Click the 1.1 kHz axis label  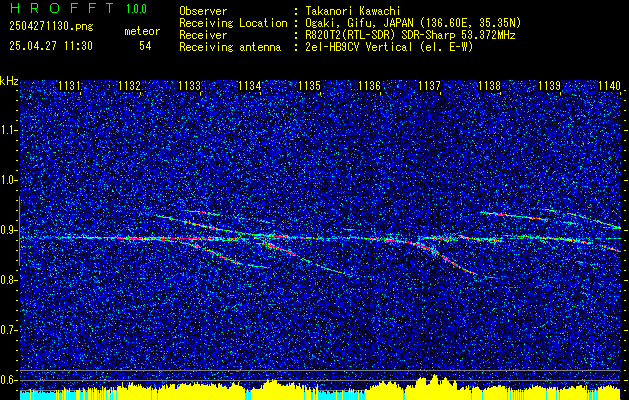click(x=9, y=130)
